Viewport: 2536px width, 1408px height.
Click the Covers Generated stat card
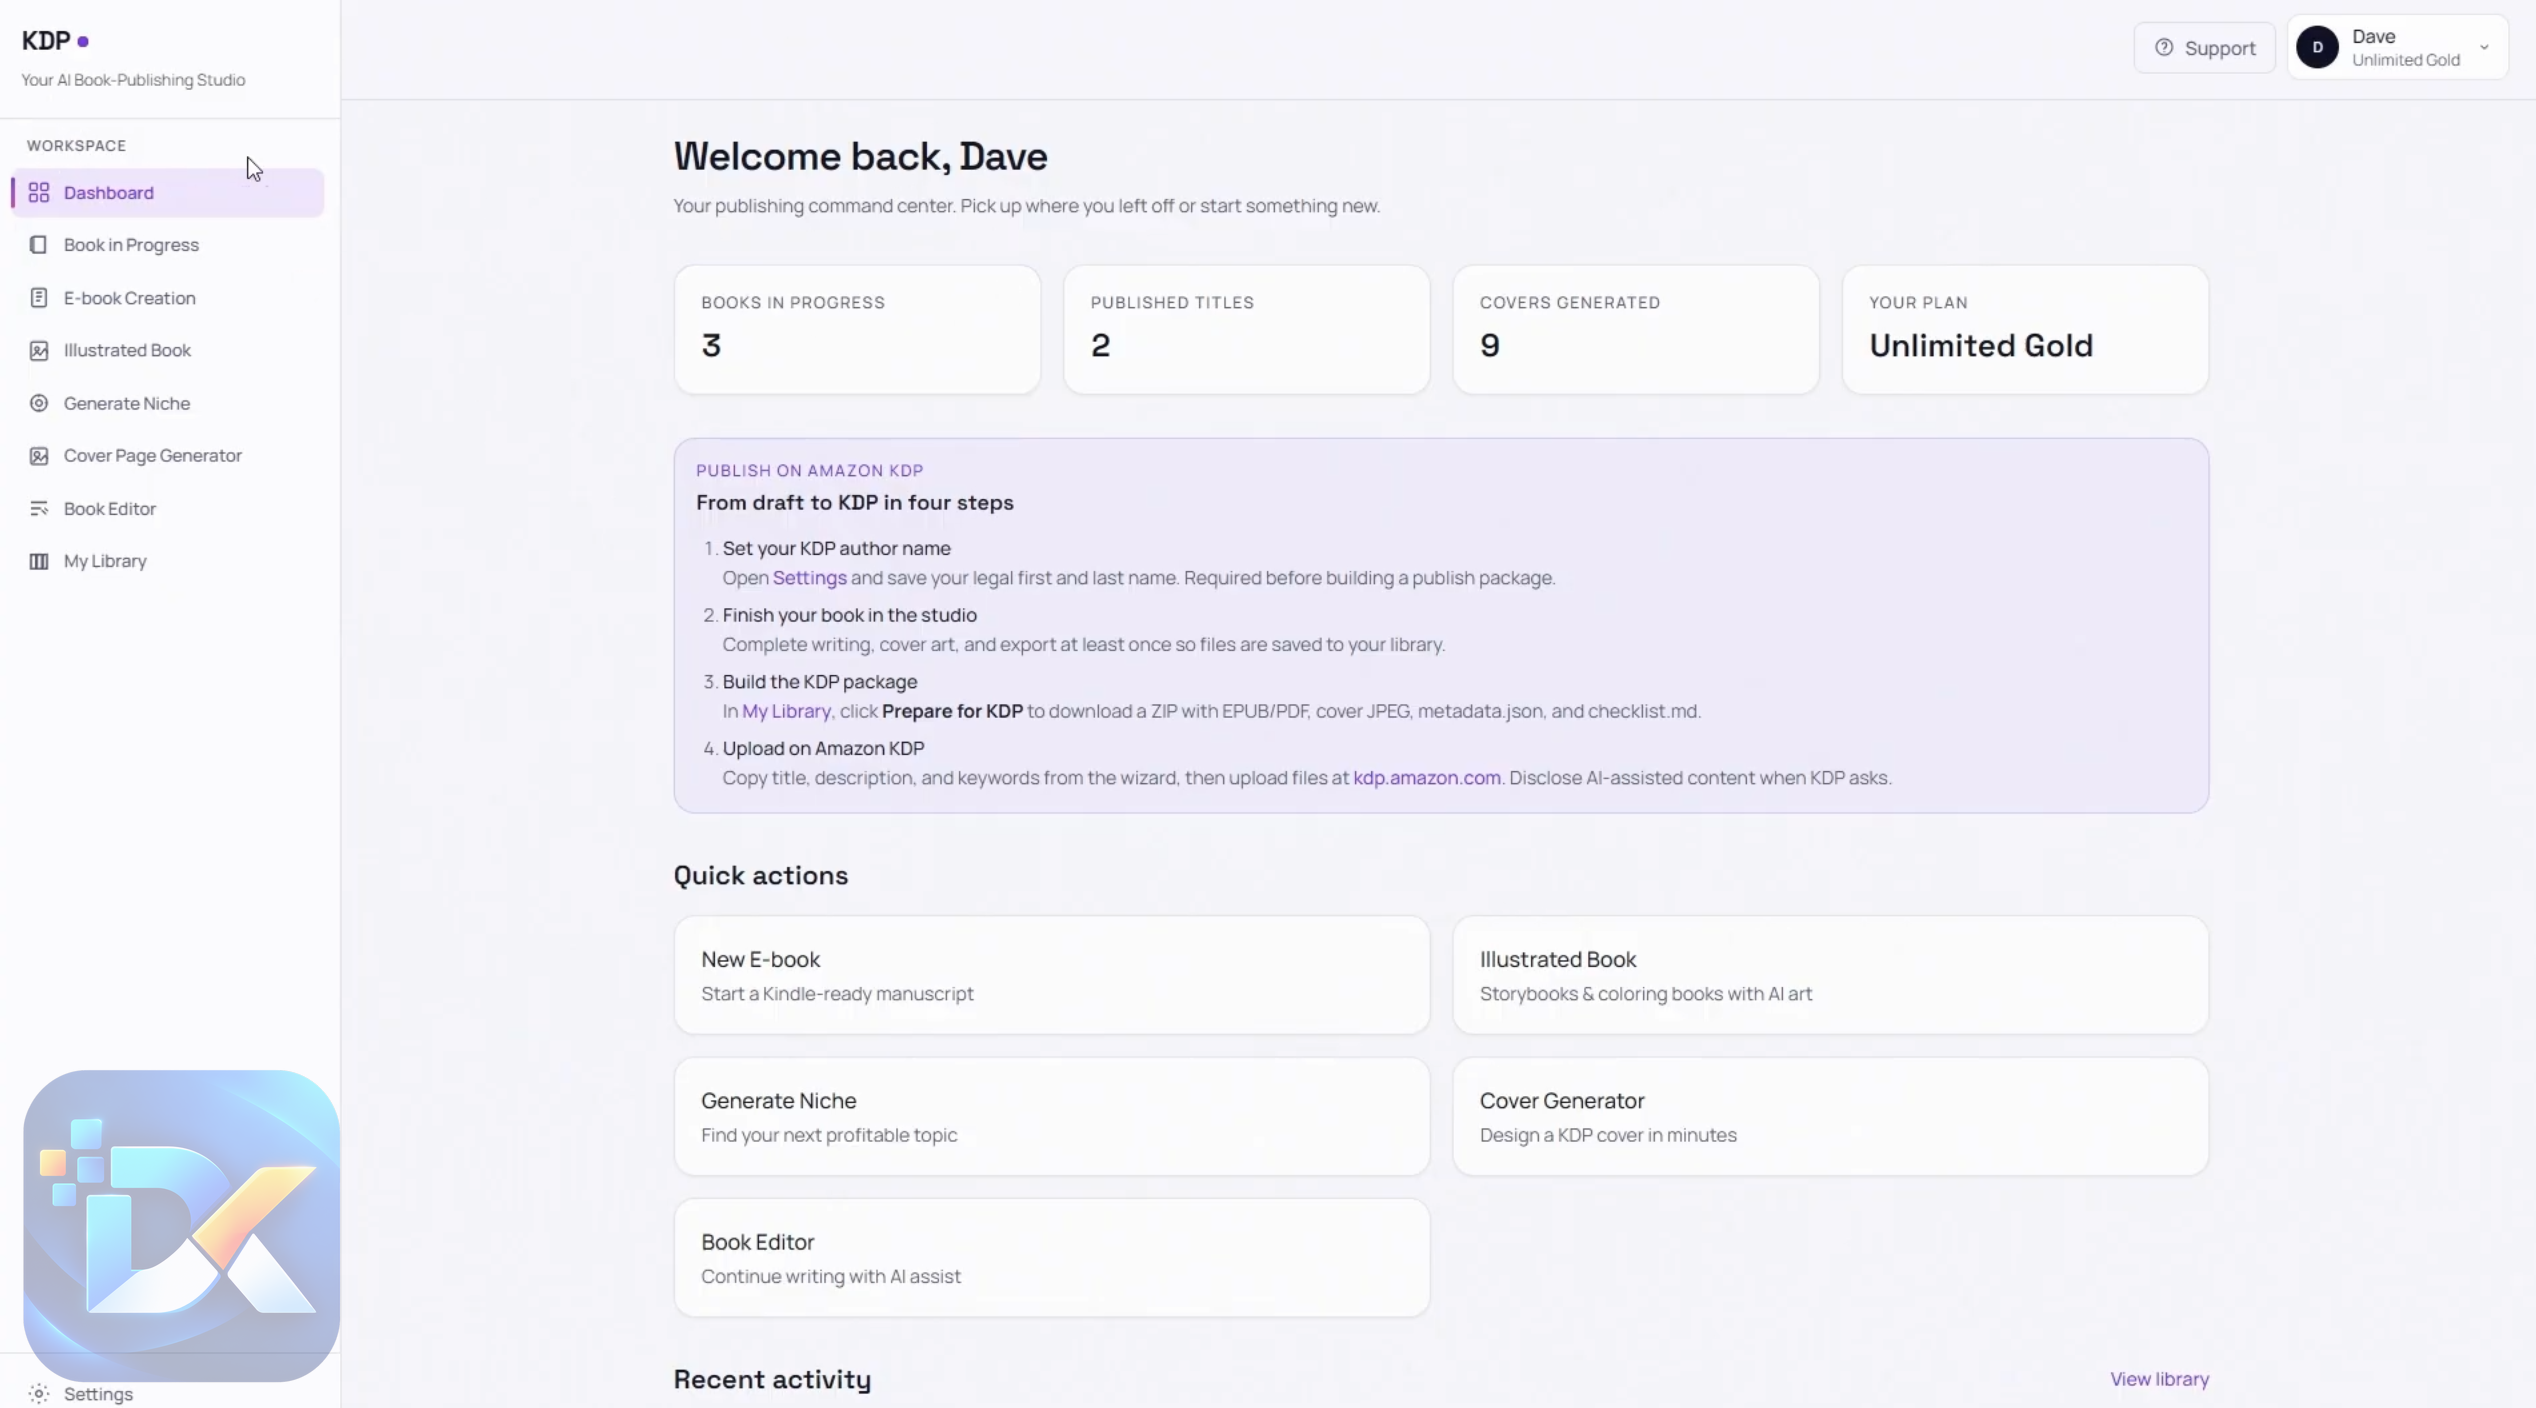(1636, 329)
